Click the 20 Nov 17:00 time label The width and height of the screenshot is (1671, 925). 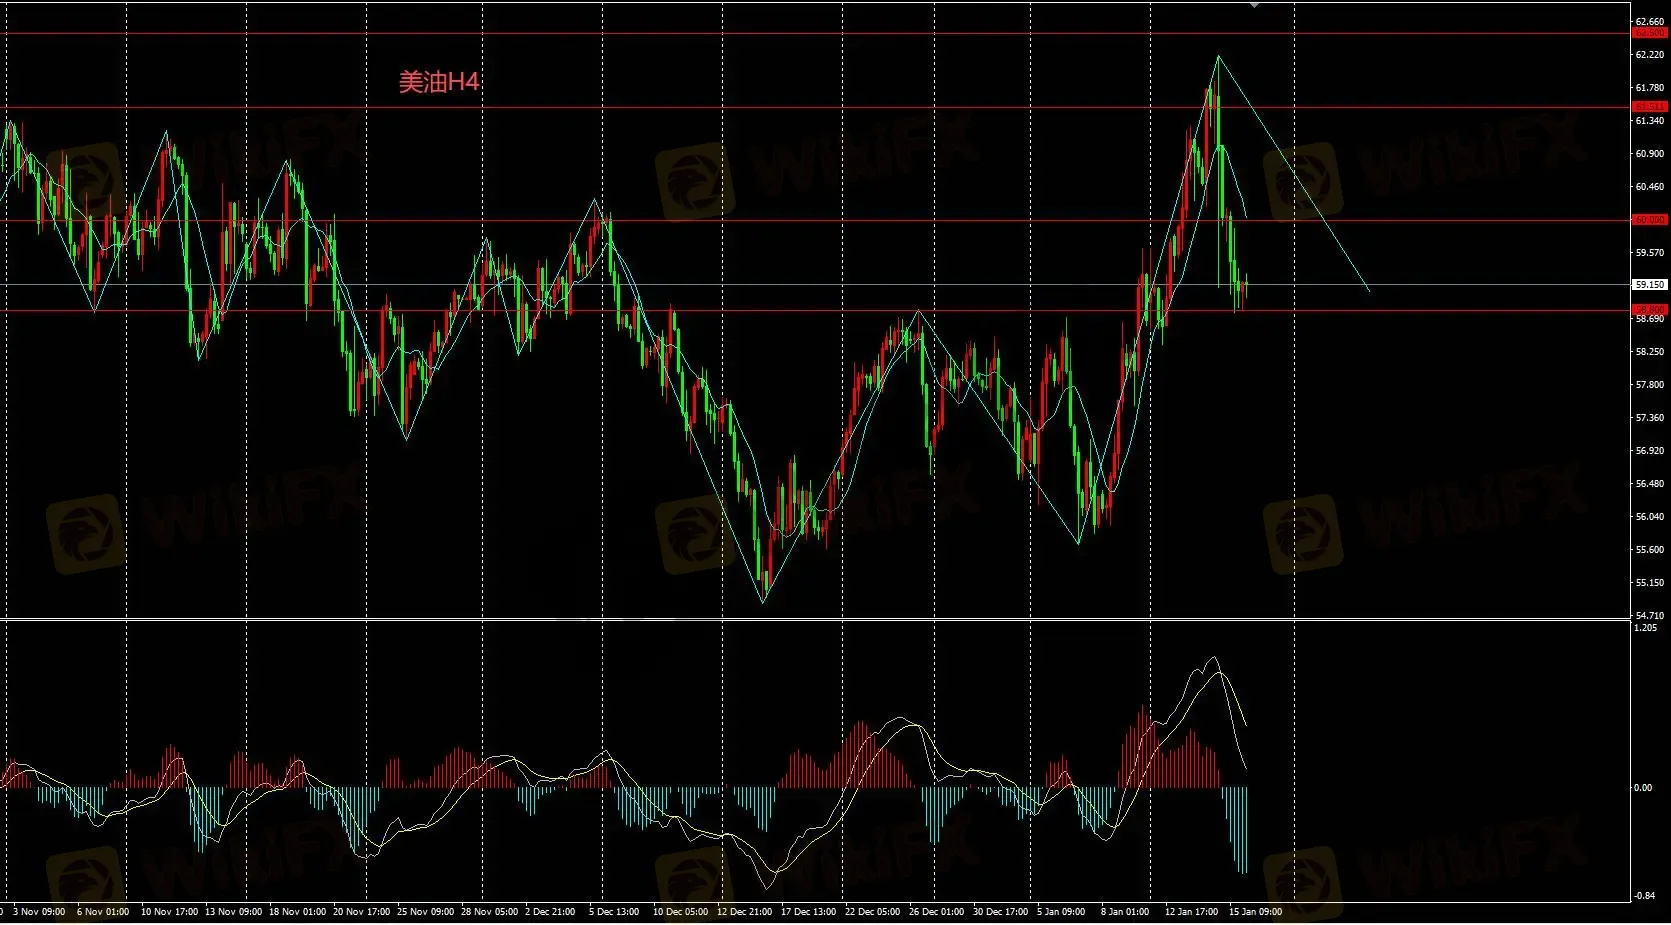pos(361,912)
